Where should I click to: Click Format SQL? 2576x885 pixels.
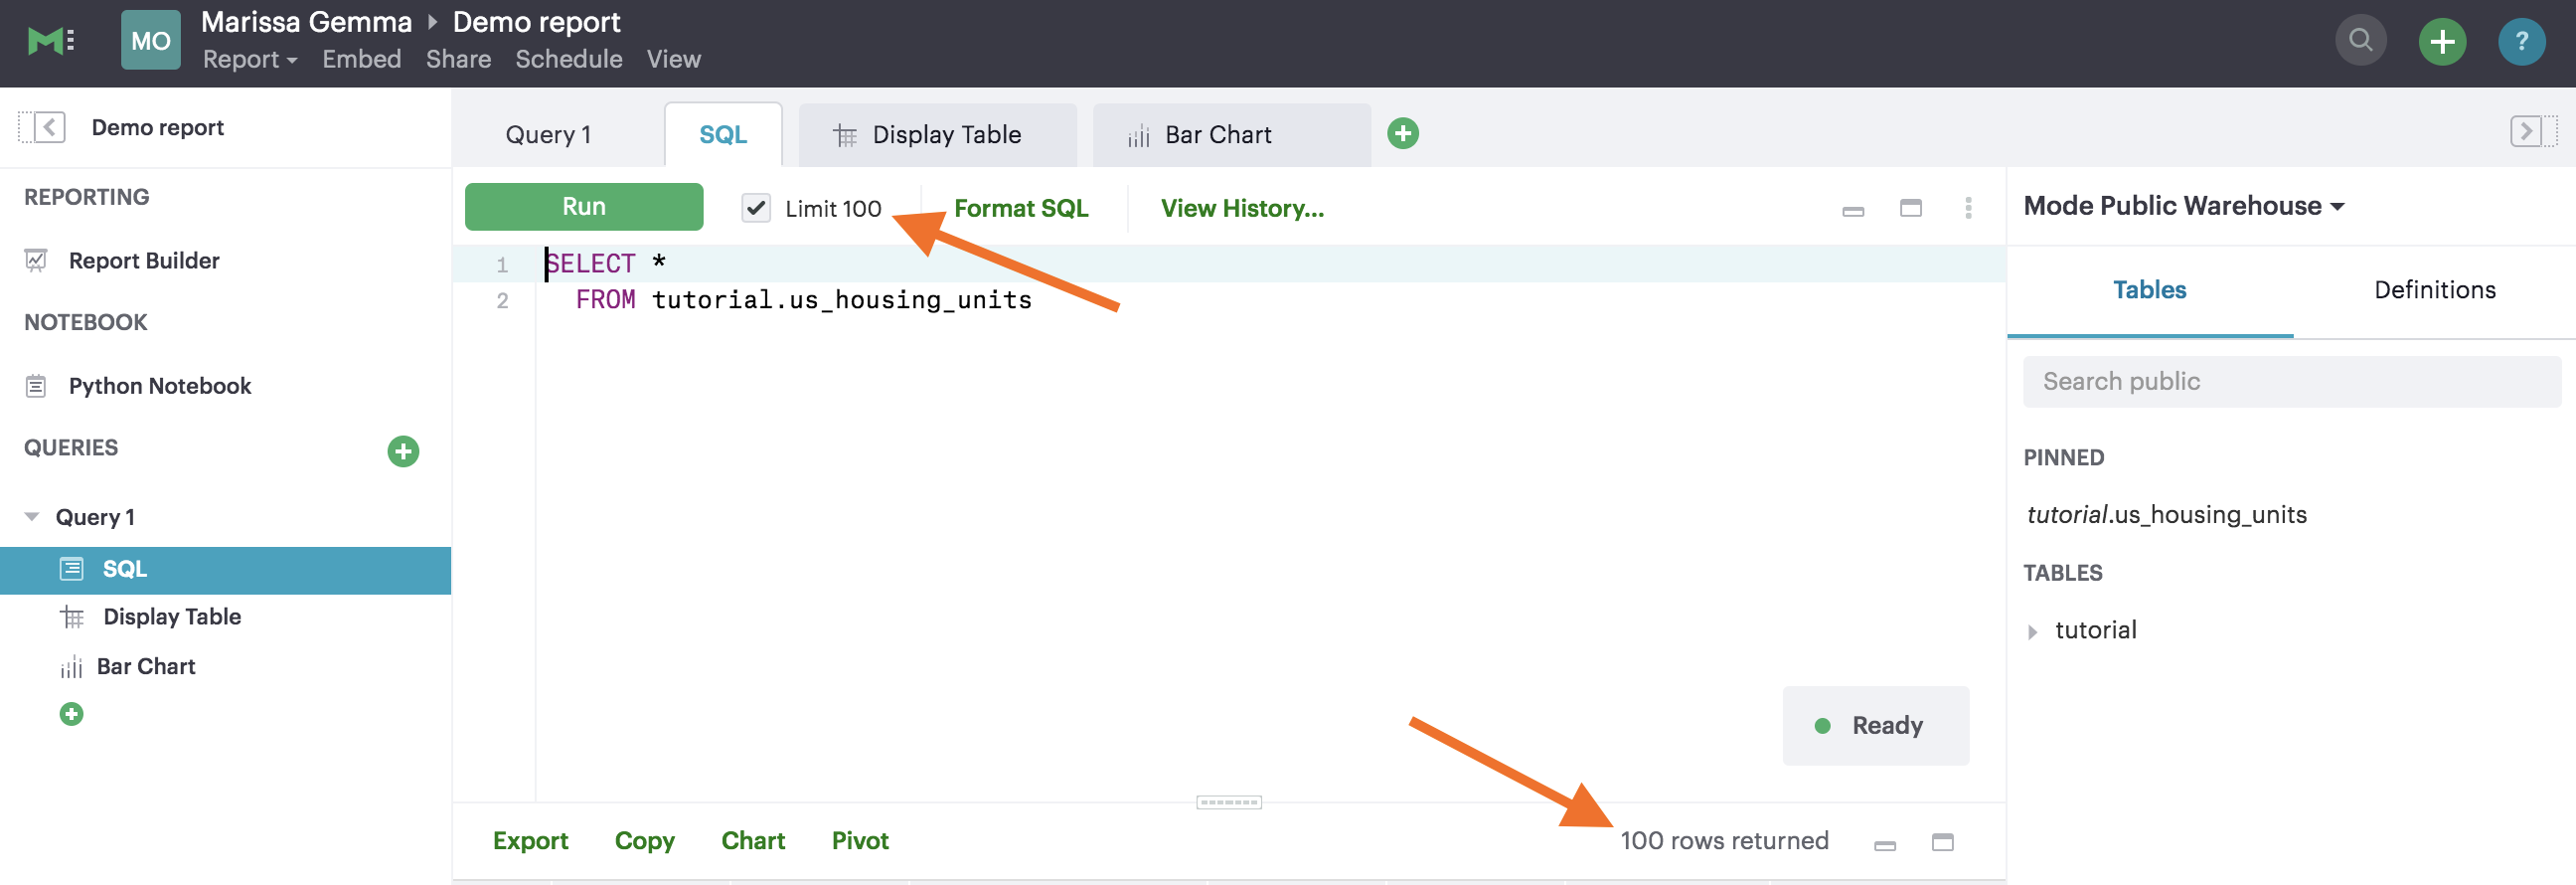[x=1020, y=208]
